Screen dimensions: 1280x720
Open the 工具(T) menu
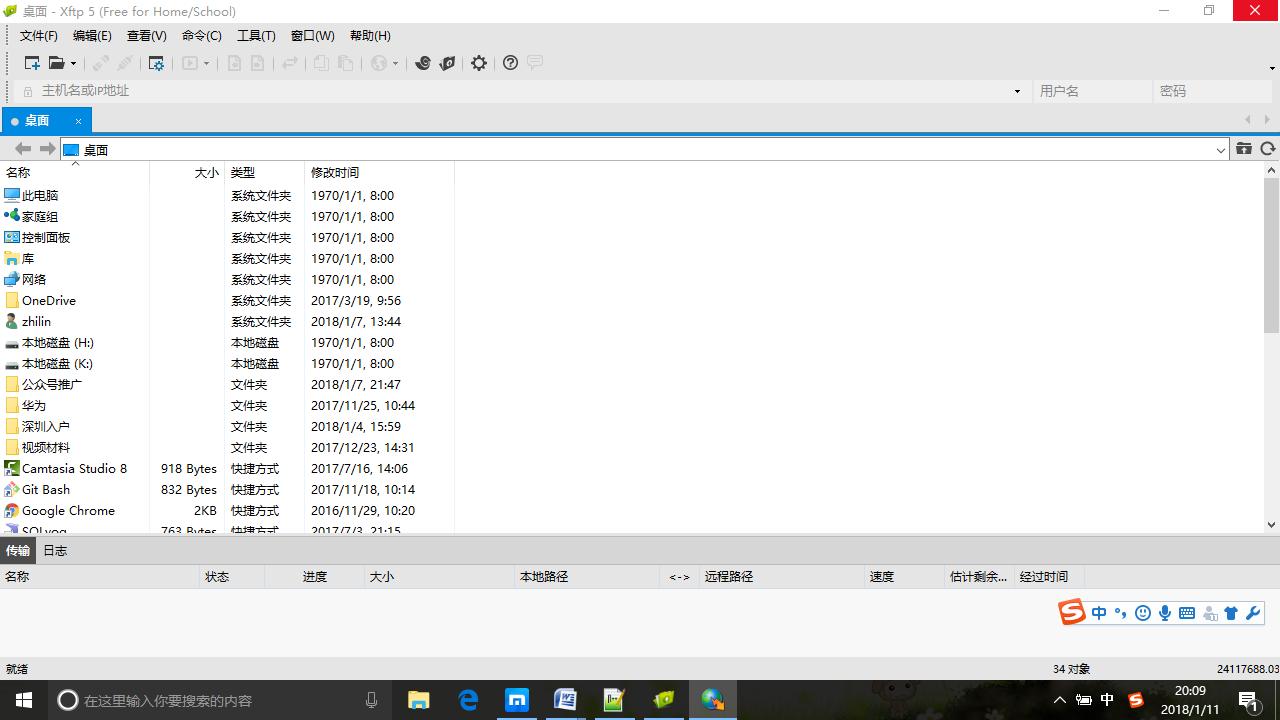[256, 35]
